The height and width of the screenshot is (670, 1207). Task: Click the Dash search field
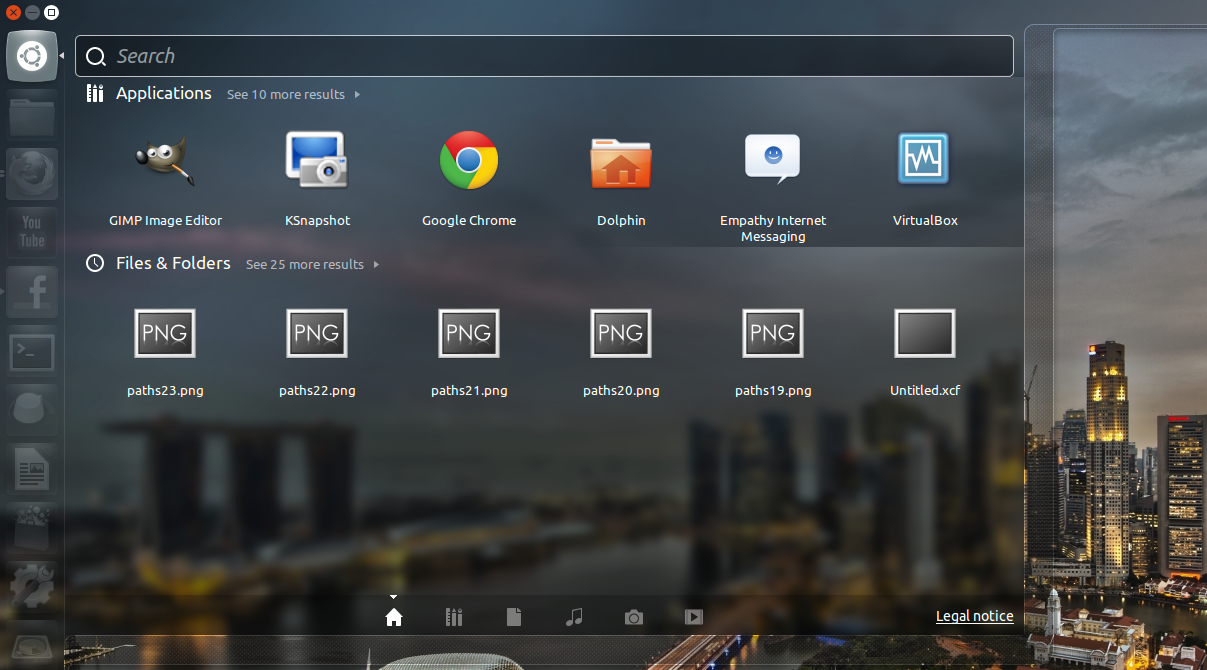[x=544, y=56]
